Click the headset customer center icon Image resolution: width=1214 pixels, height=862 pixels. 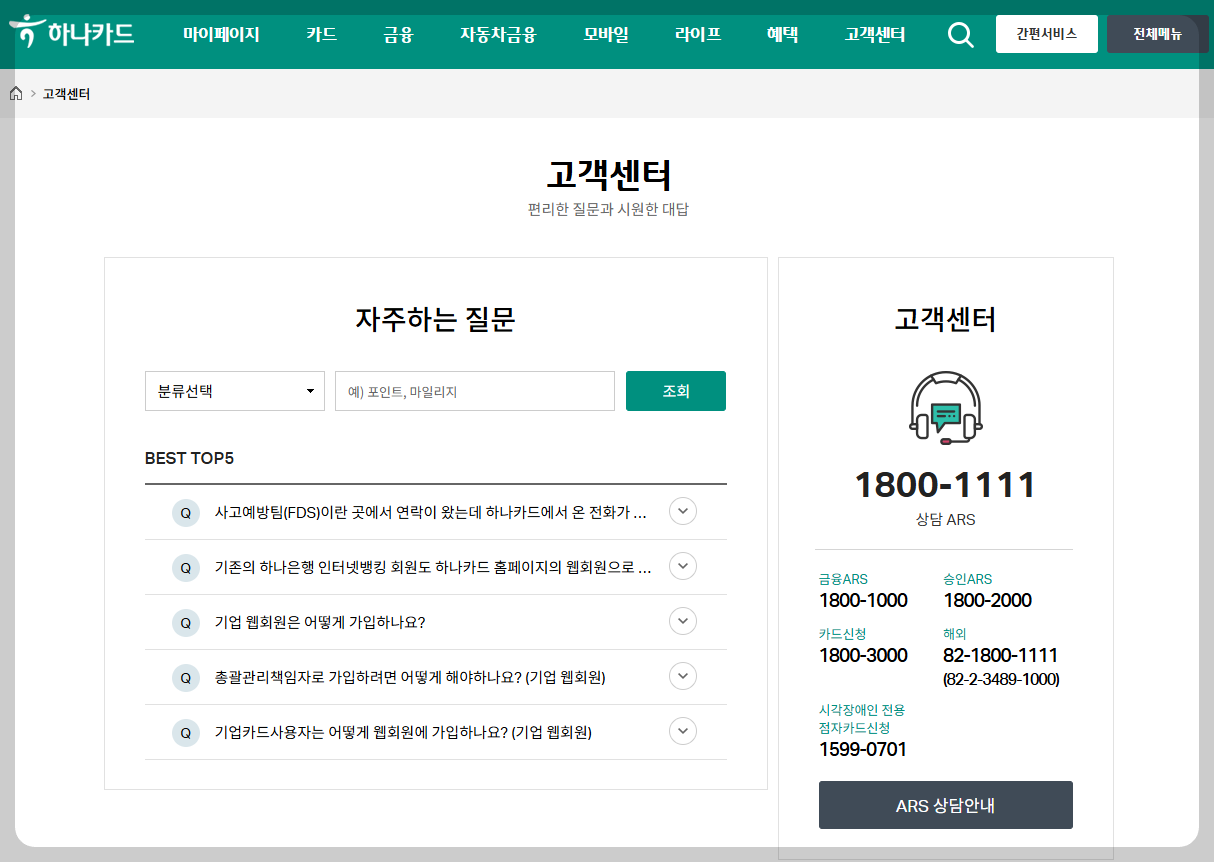(946, 408)
